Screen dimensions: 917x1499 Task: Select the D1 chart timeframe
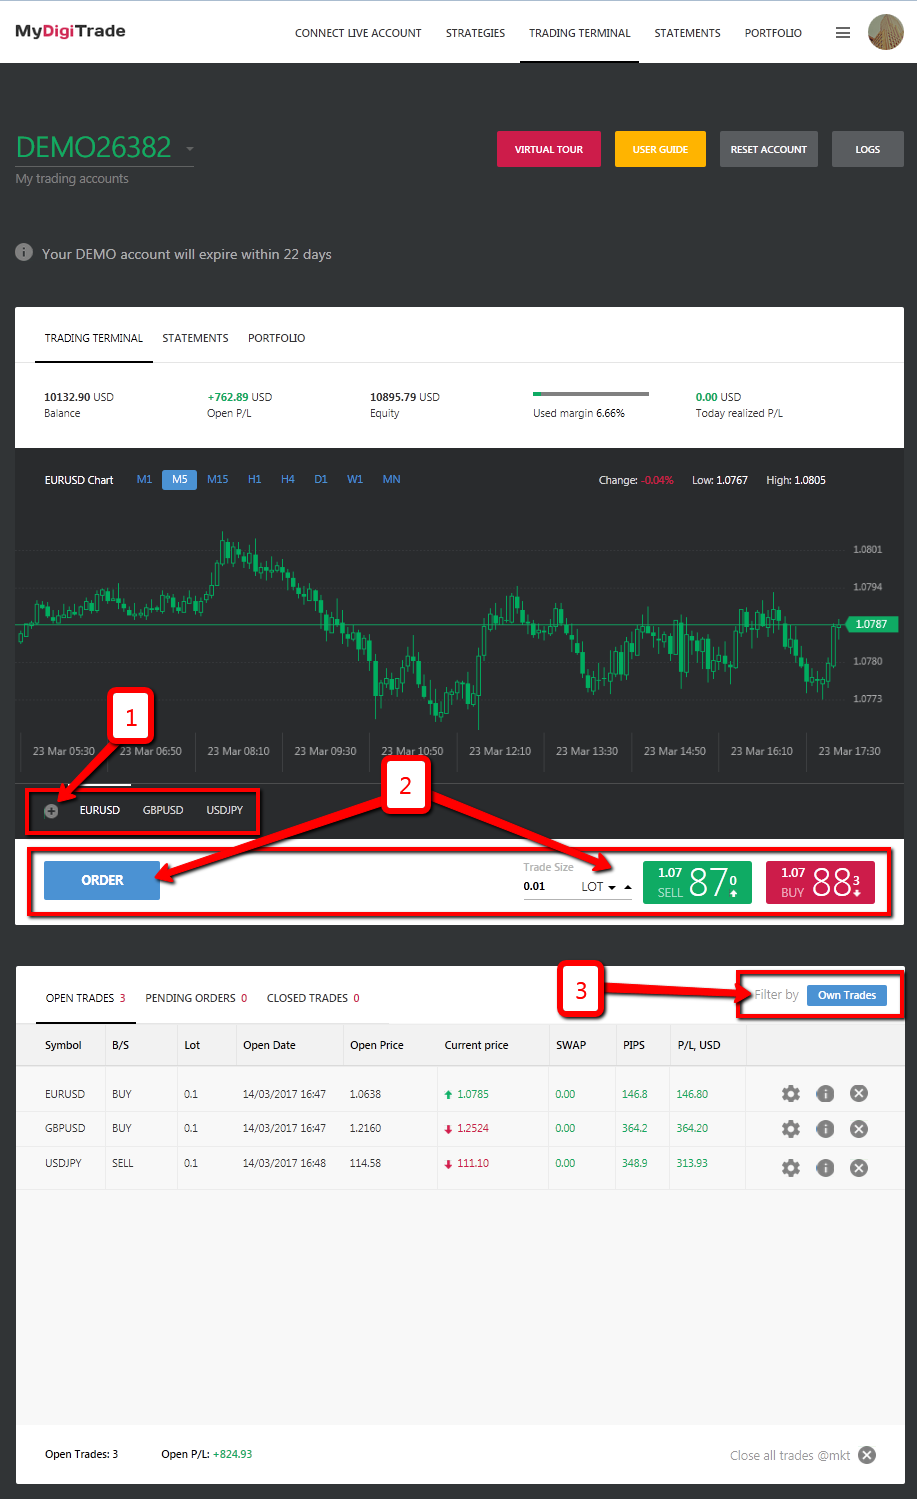[x=321, y=480]
